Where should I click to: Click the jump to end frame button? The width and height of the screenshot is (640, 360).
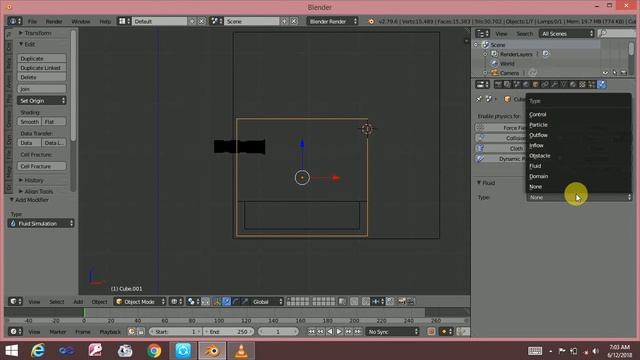(358, 332)
